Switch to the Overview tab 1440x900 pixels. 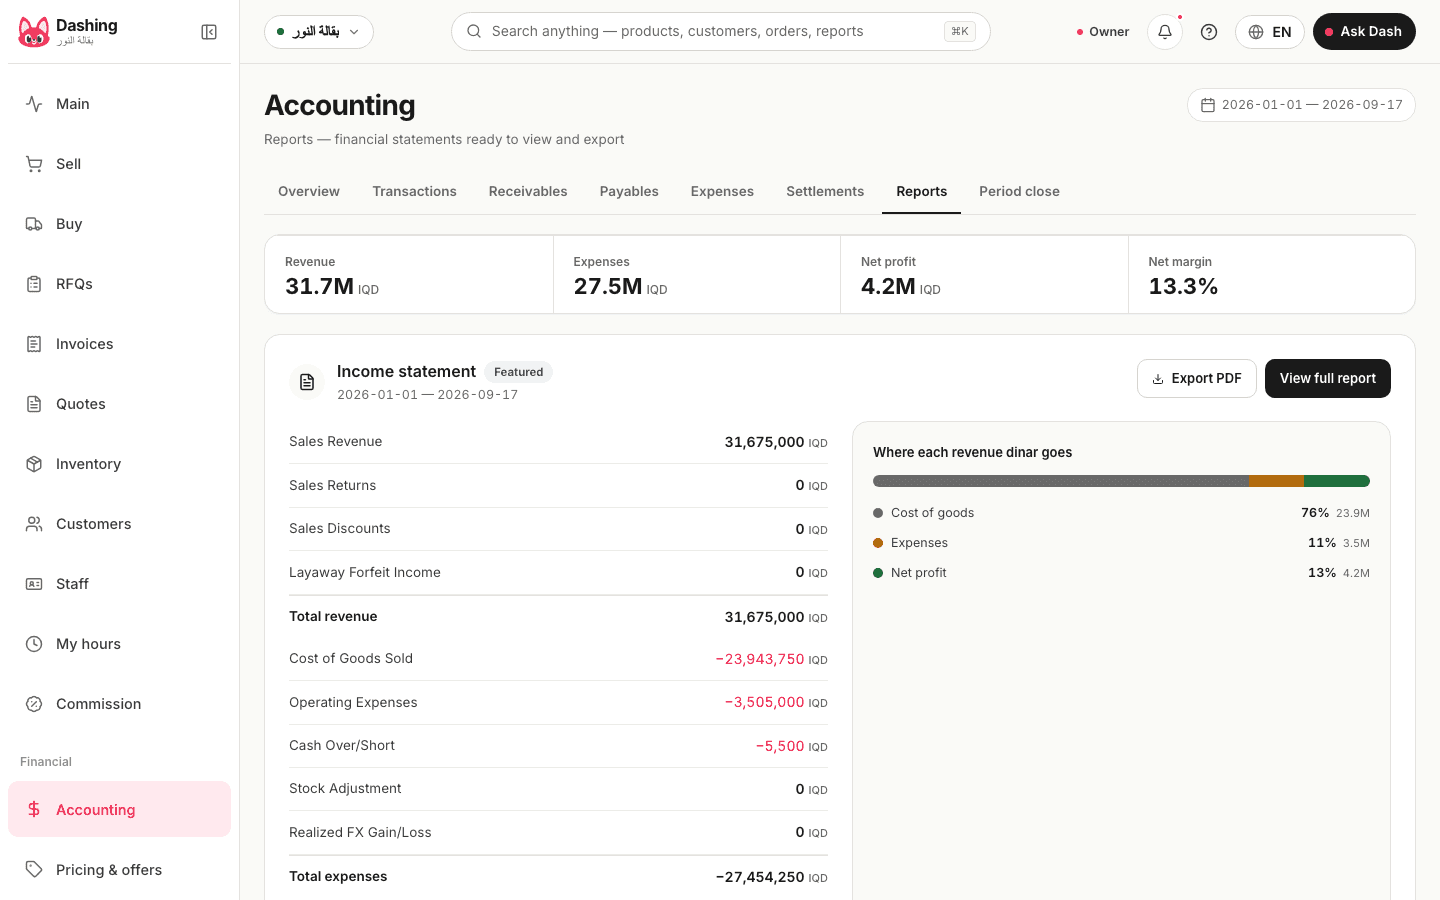(309, 192)
